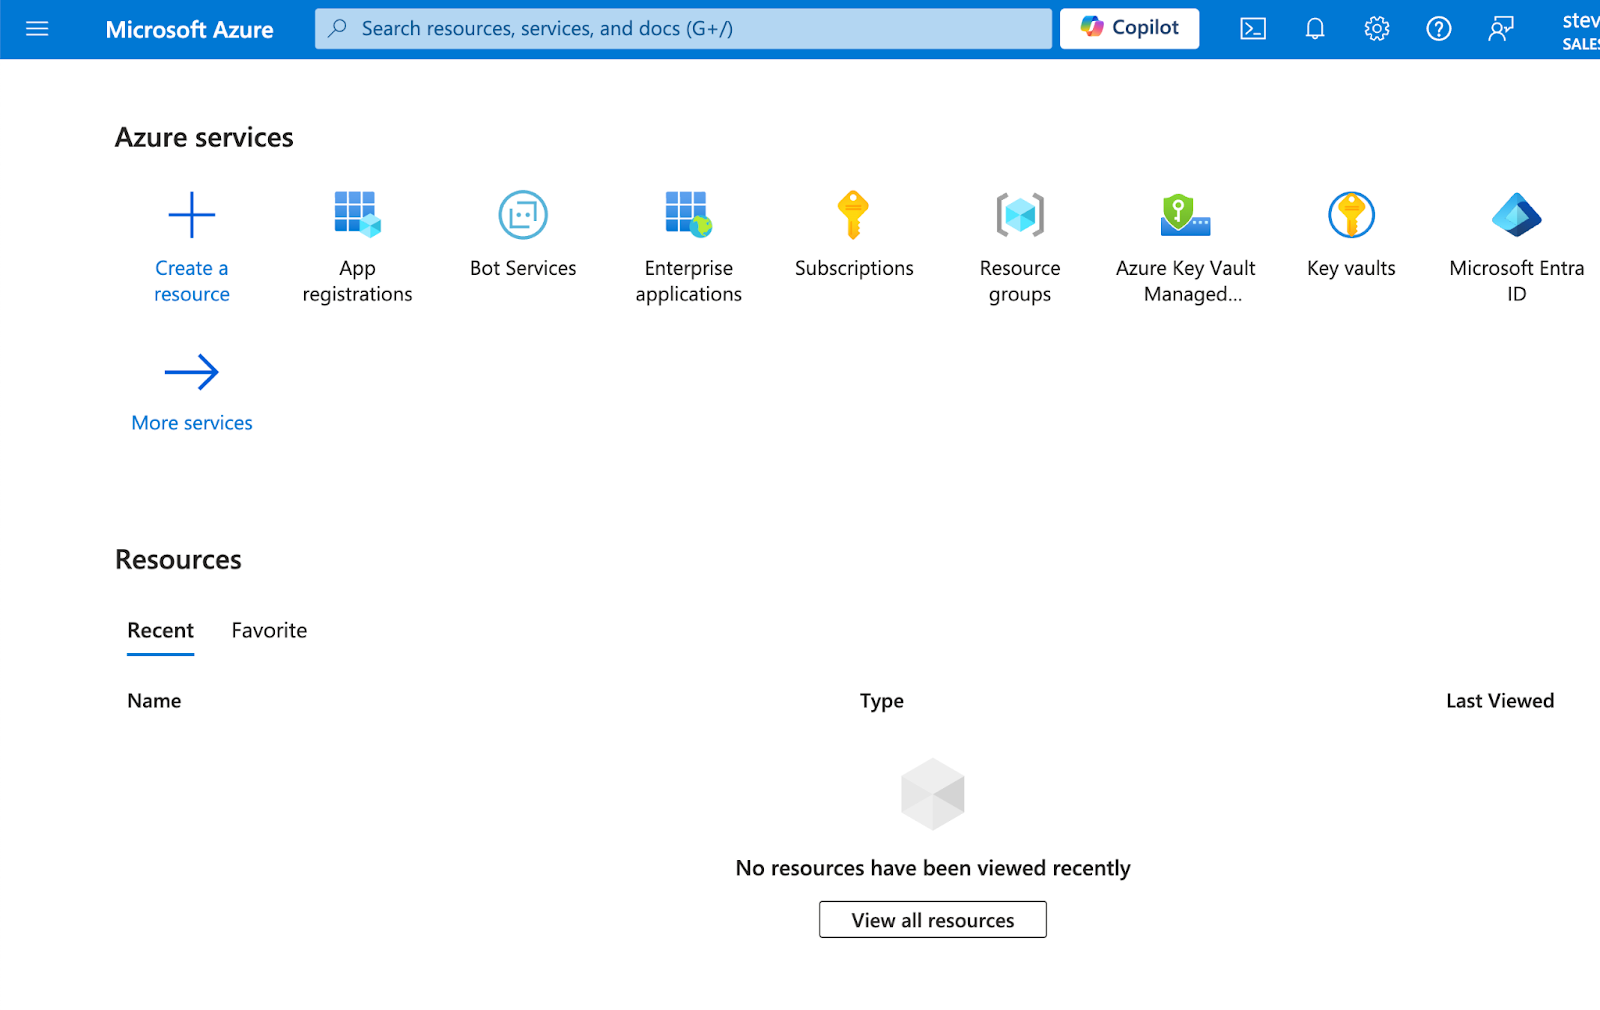Open the Create a resource link text
1600x1010 pixels.
[192, 281]
